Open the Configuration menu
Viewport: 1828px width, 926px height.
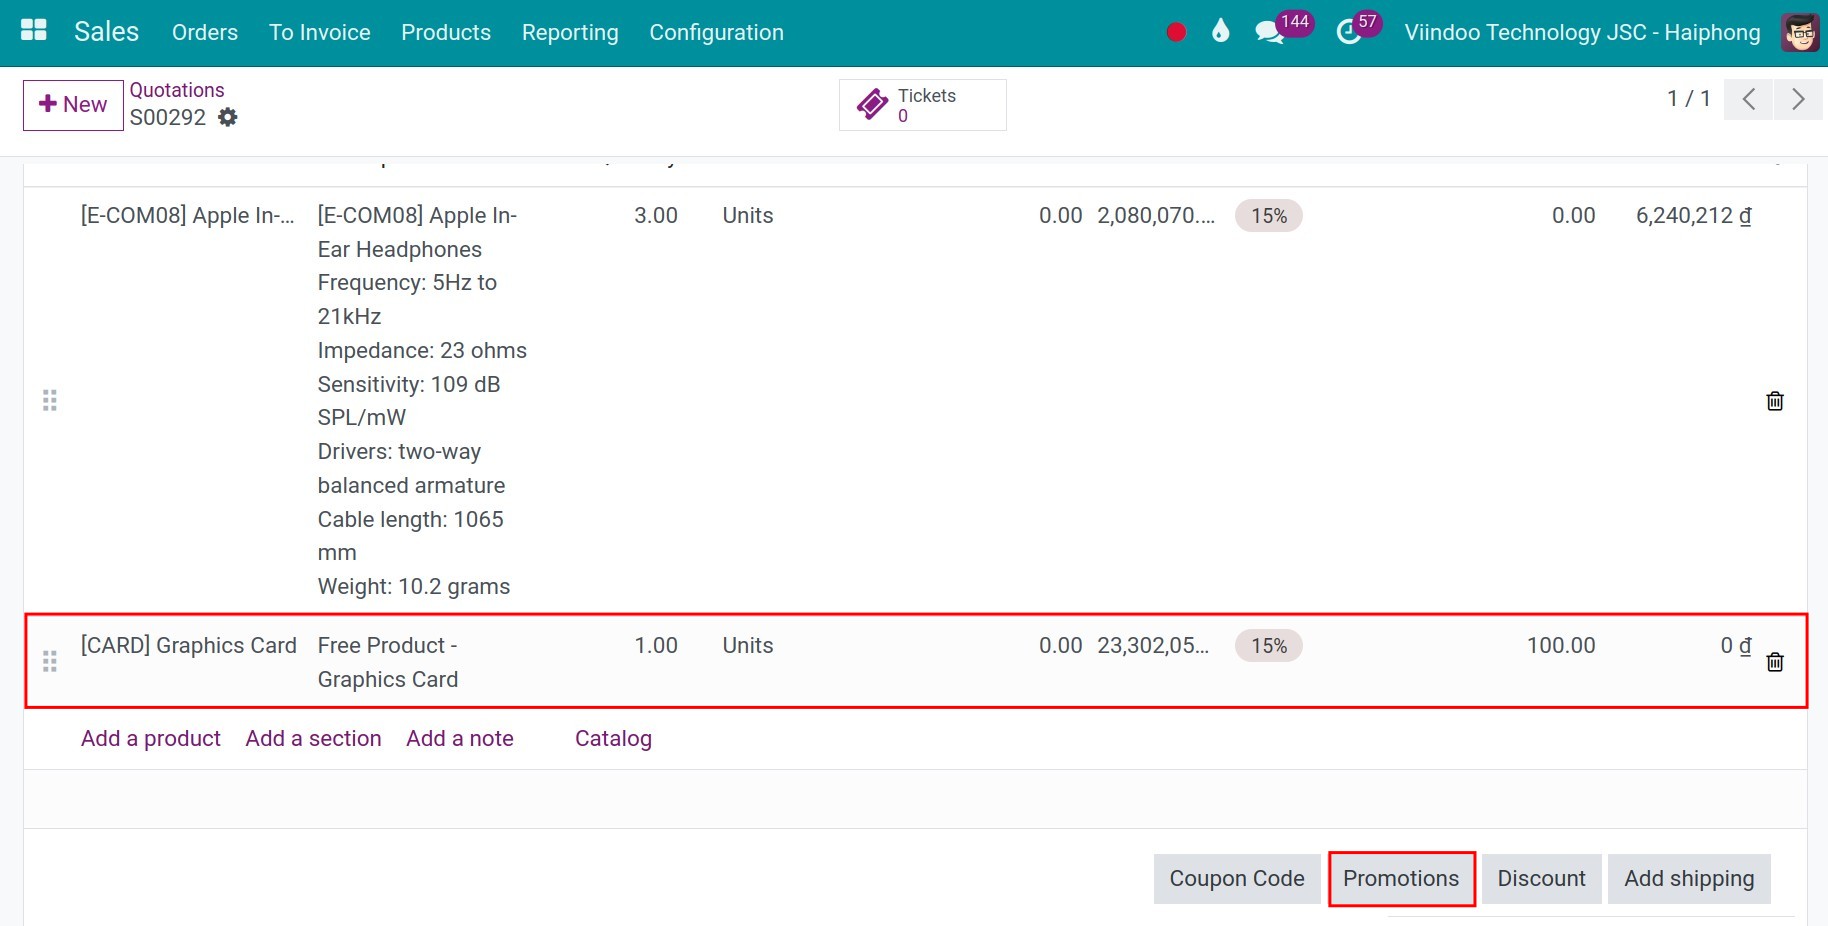click(716, 32)
